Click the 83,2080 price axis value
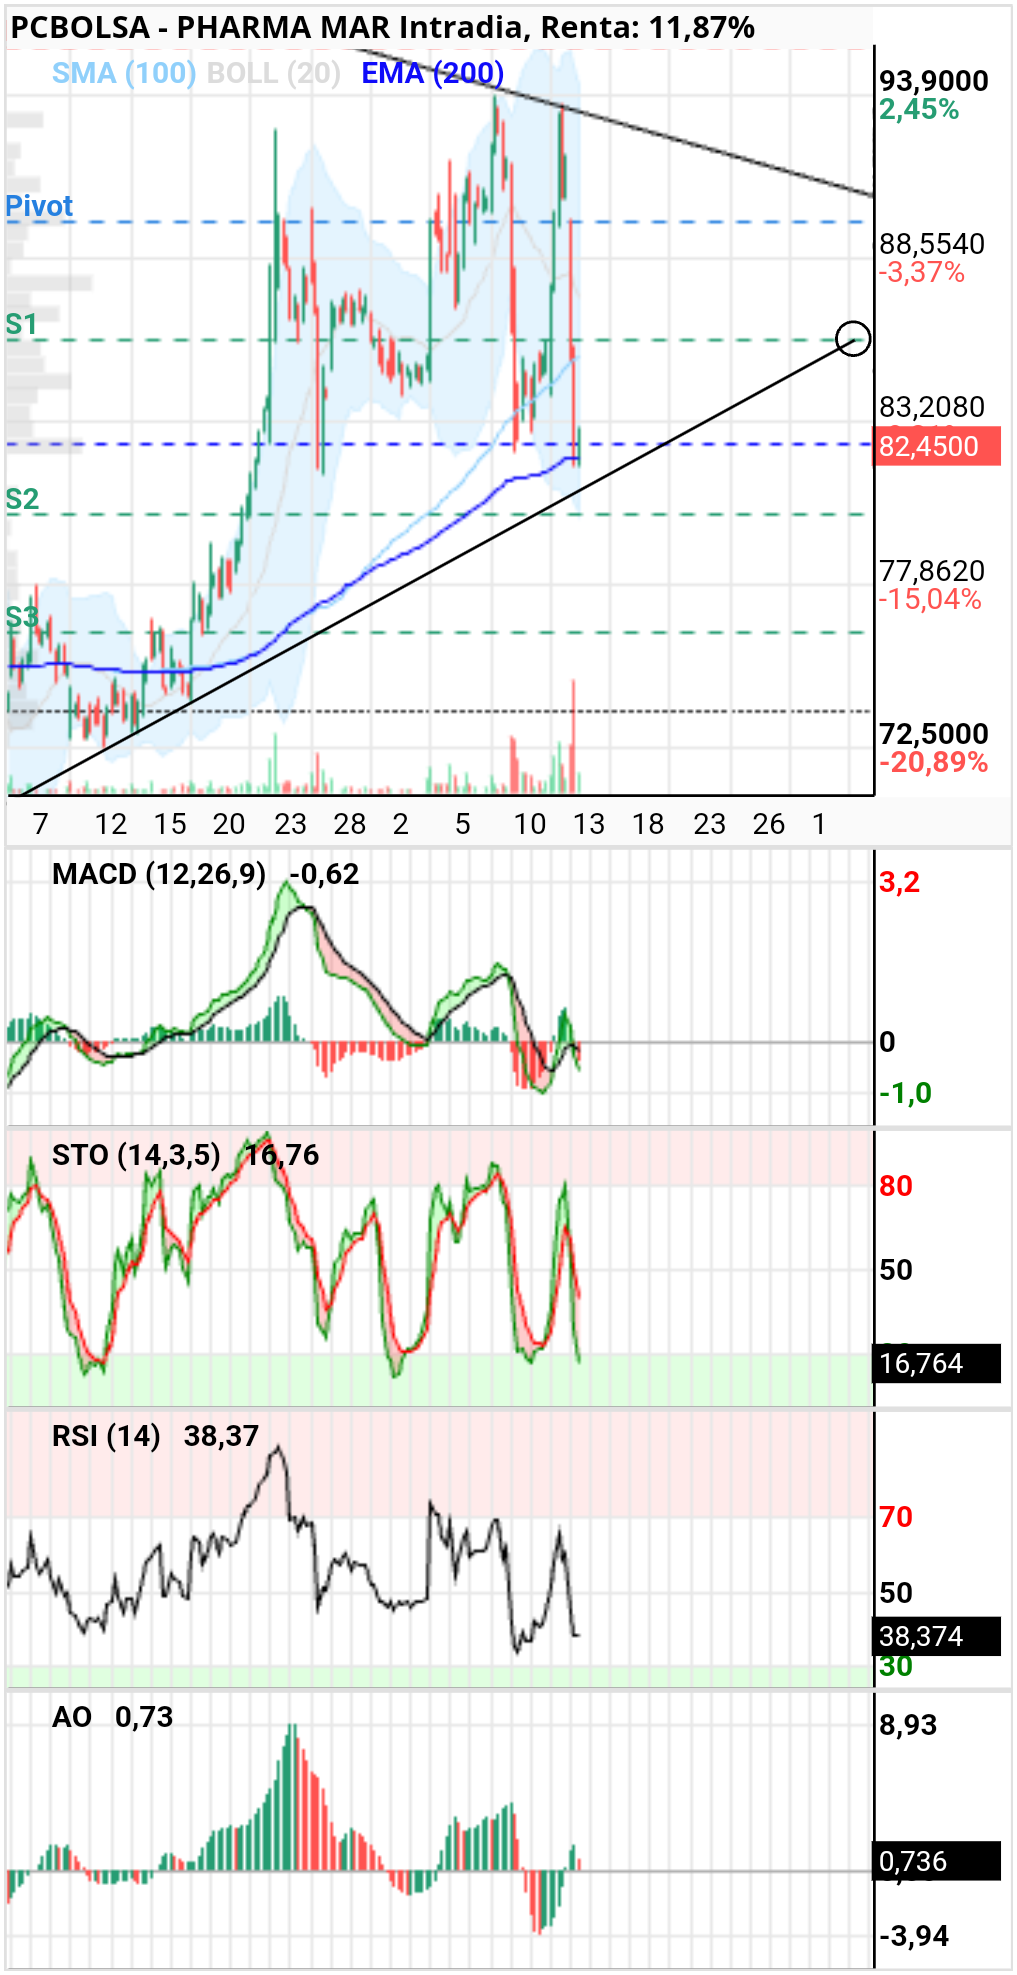Screen dimensions: 1017x1975 coord(932,407)
